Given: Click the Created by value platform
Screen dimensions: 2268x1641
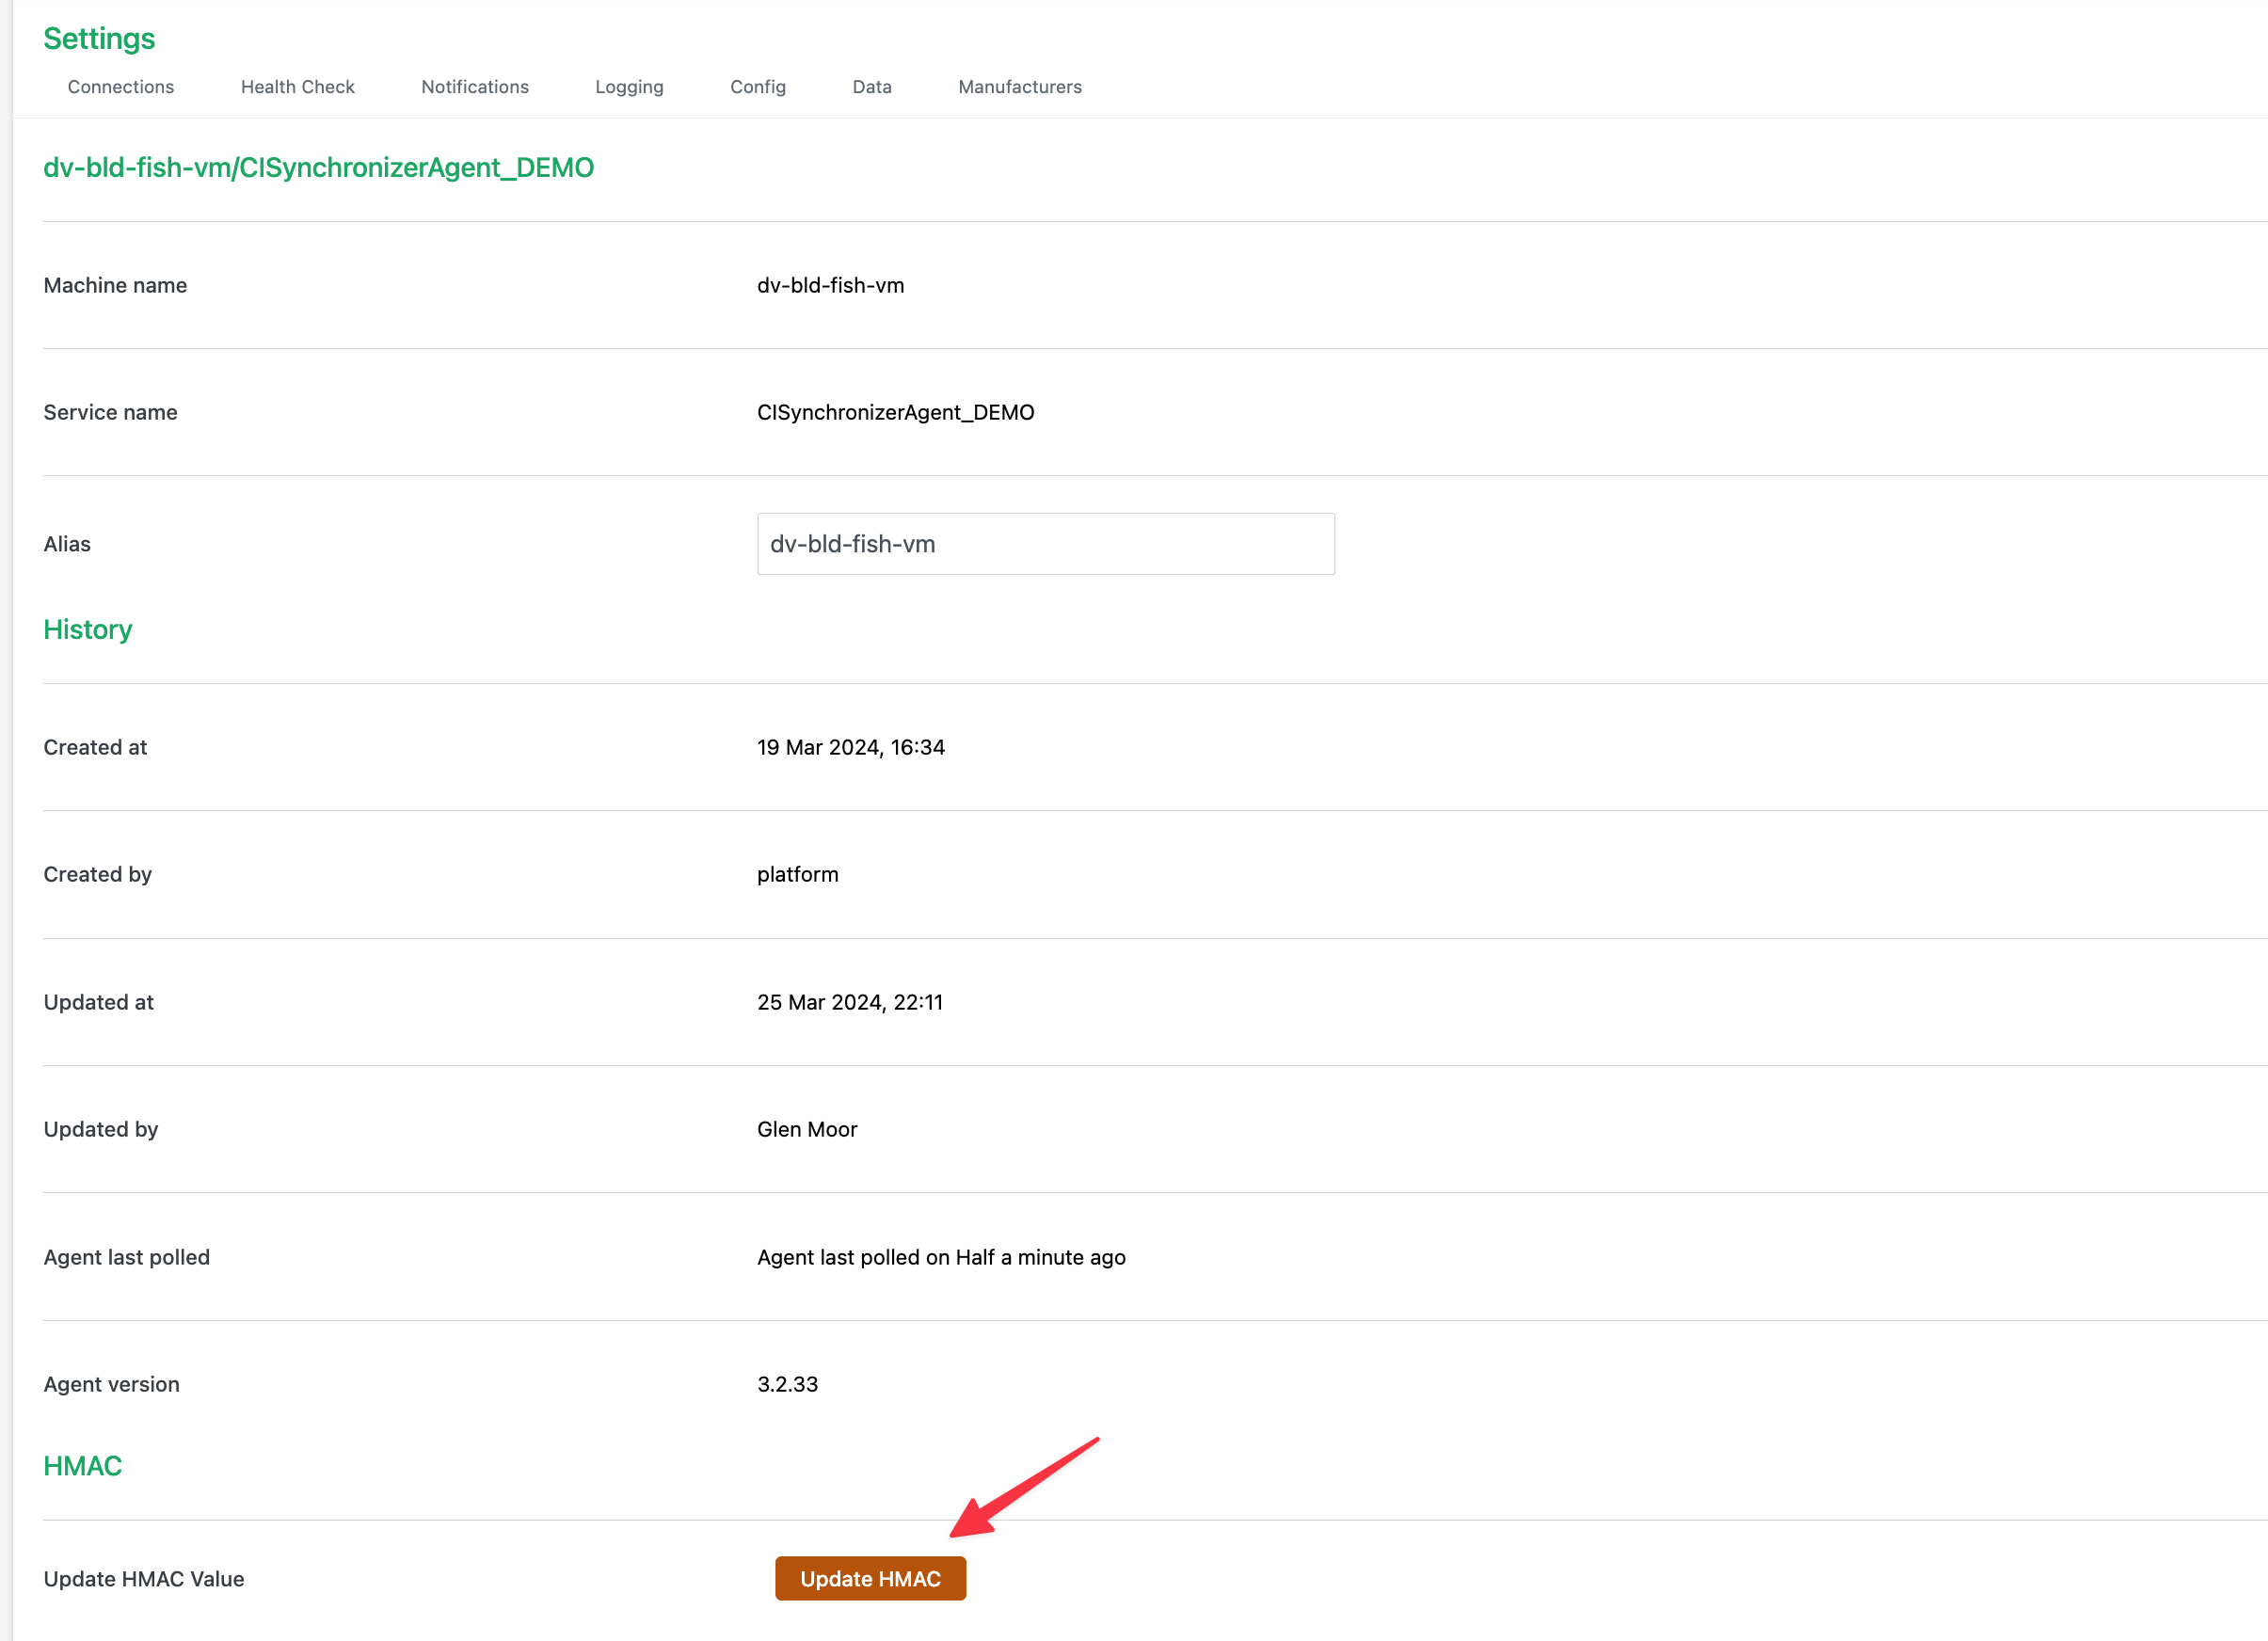Looking at the screenshot, I should point(798,874).
